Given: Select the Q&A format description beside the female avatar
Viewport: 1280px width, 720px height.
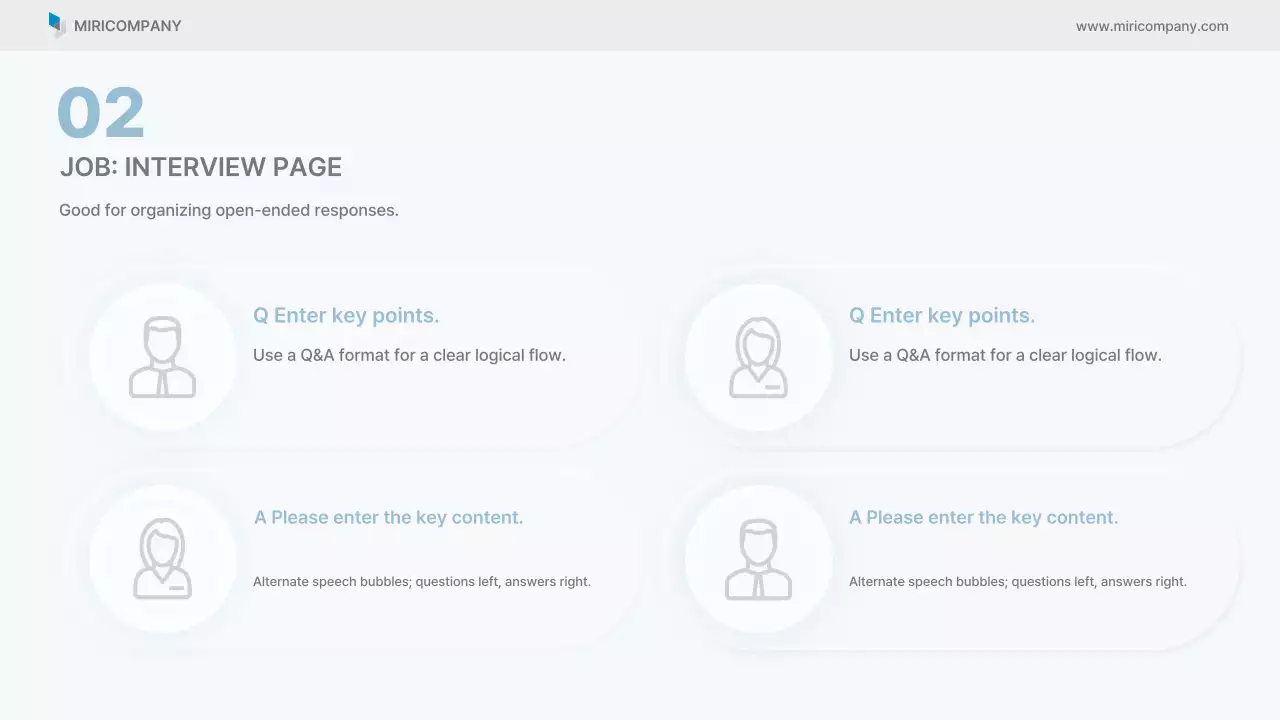Looking at the screenshot, I should tap(1005, 355).
